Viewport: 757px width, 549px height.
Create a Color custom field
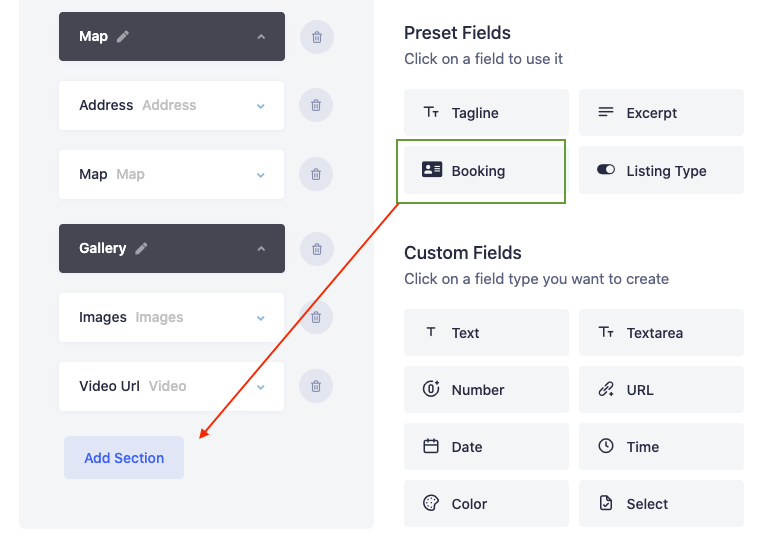pos(486,504)
